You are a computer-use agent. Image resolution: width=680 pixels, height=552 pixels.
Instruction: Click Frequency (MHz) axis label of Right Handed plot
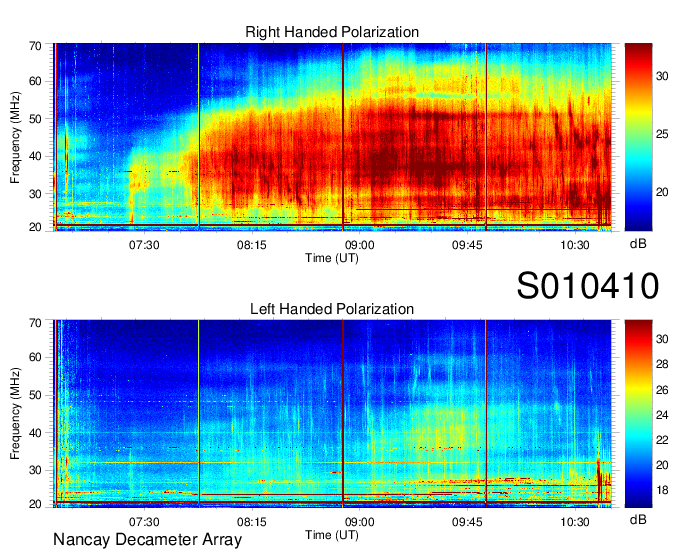click(15, 137)
